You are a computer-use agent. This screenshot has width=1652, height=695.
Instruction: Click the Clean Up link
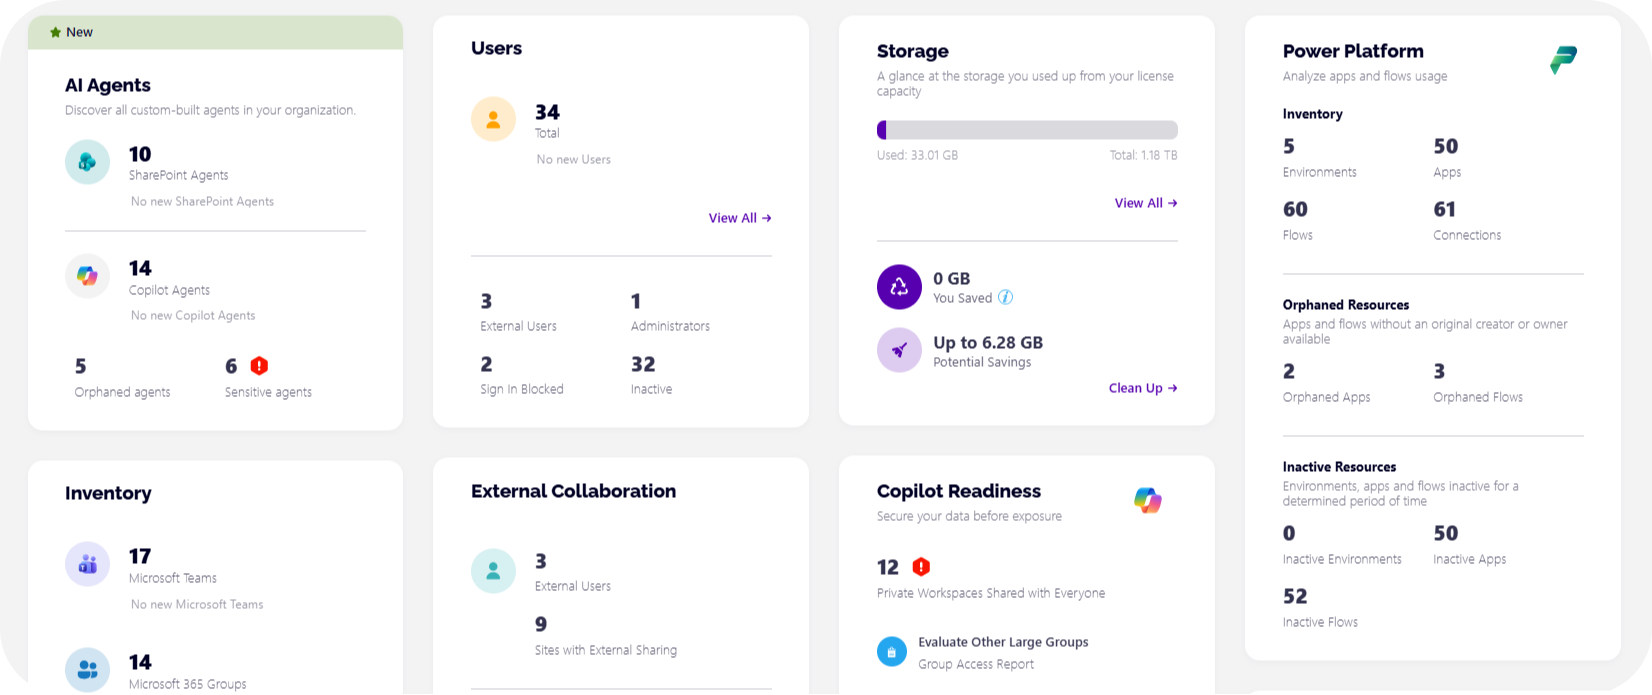tap(1142, 388)
